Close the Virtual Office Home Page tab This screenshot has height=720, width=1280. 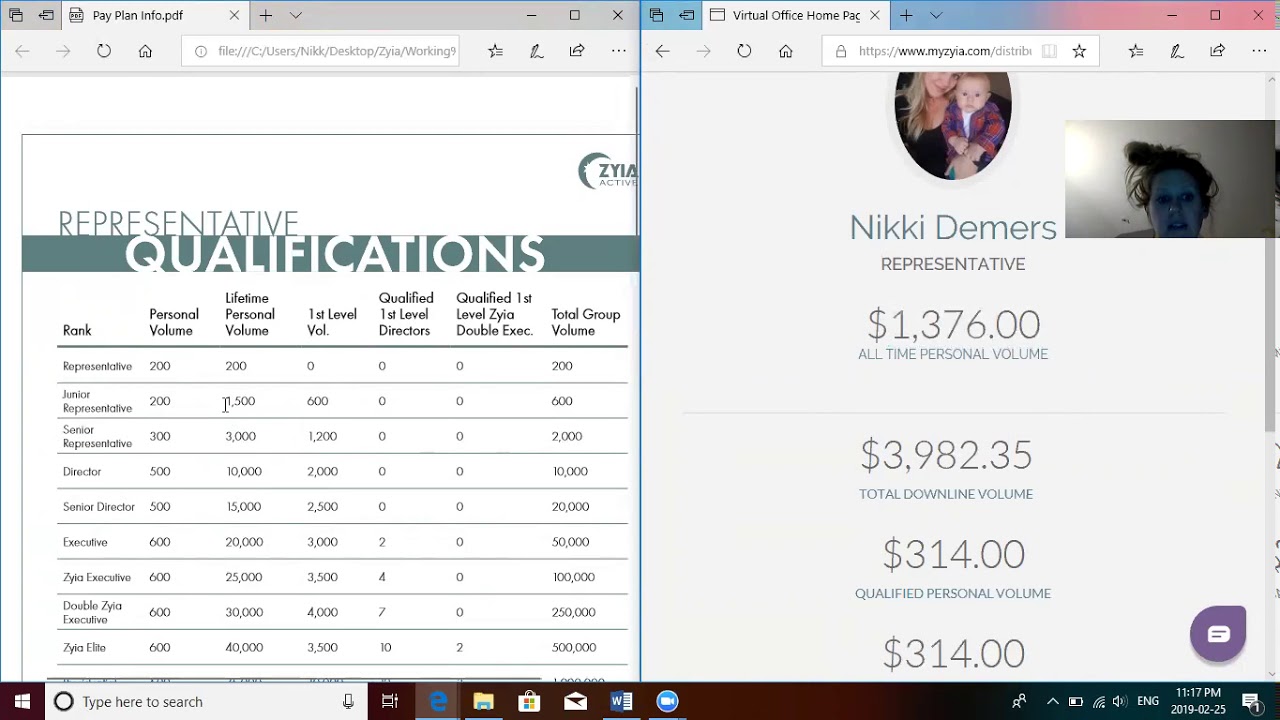point(875,15)
